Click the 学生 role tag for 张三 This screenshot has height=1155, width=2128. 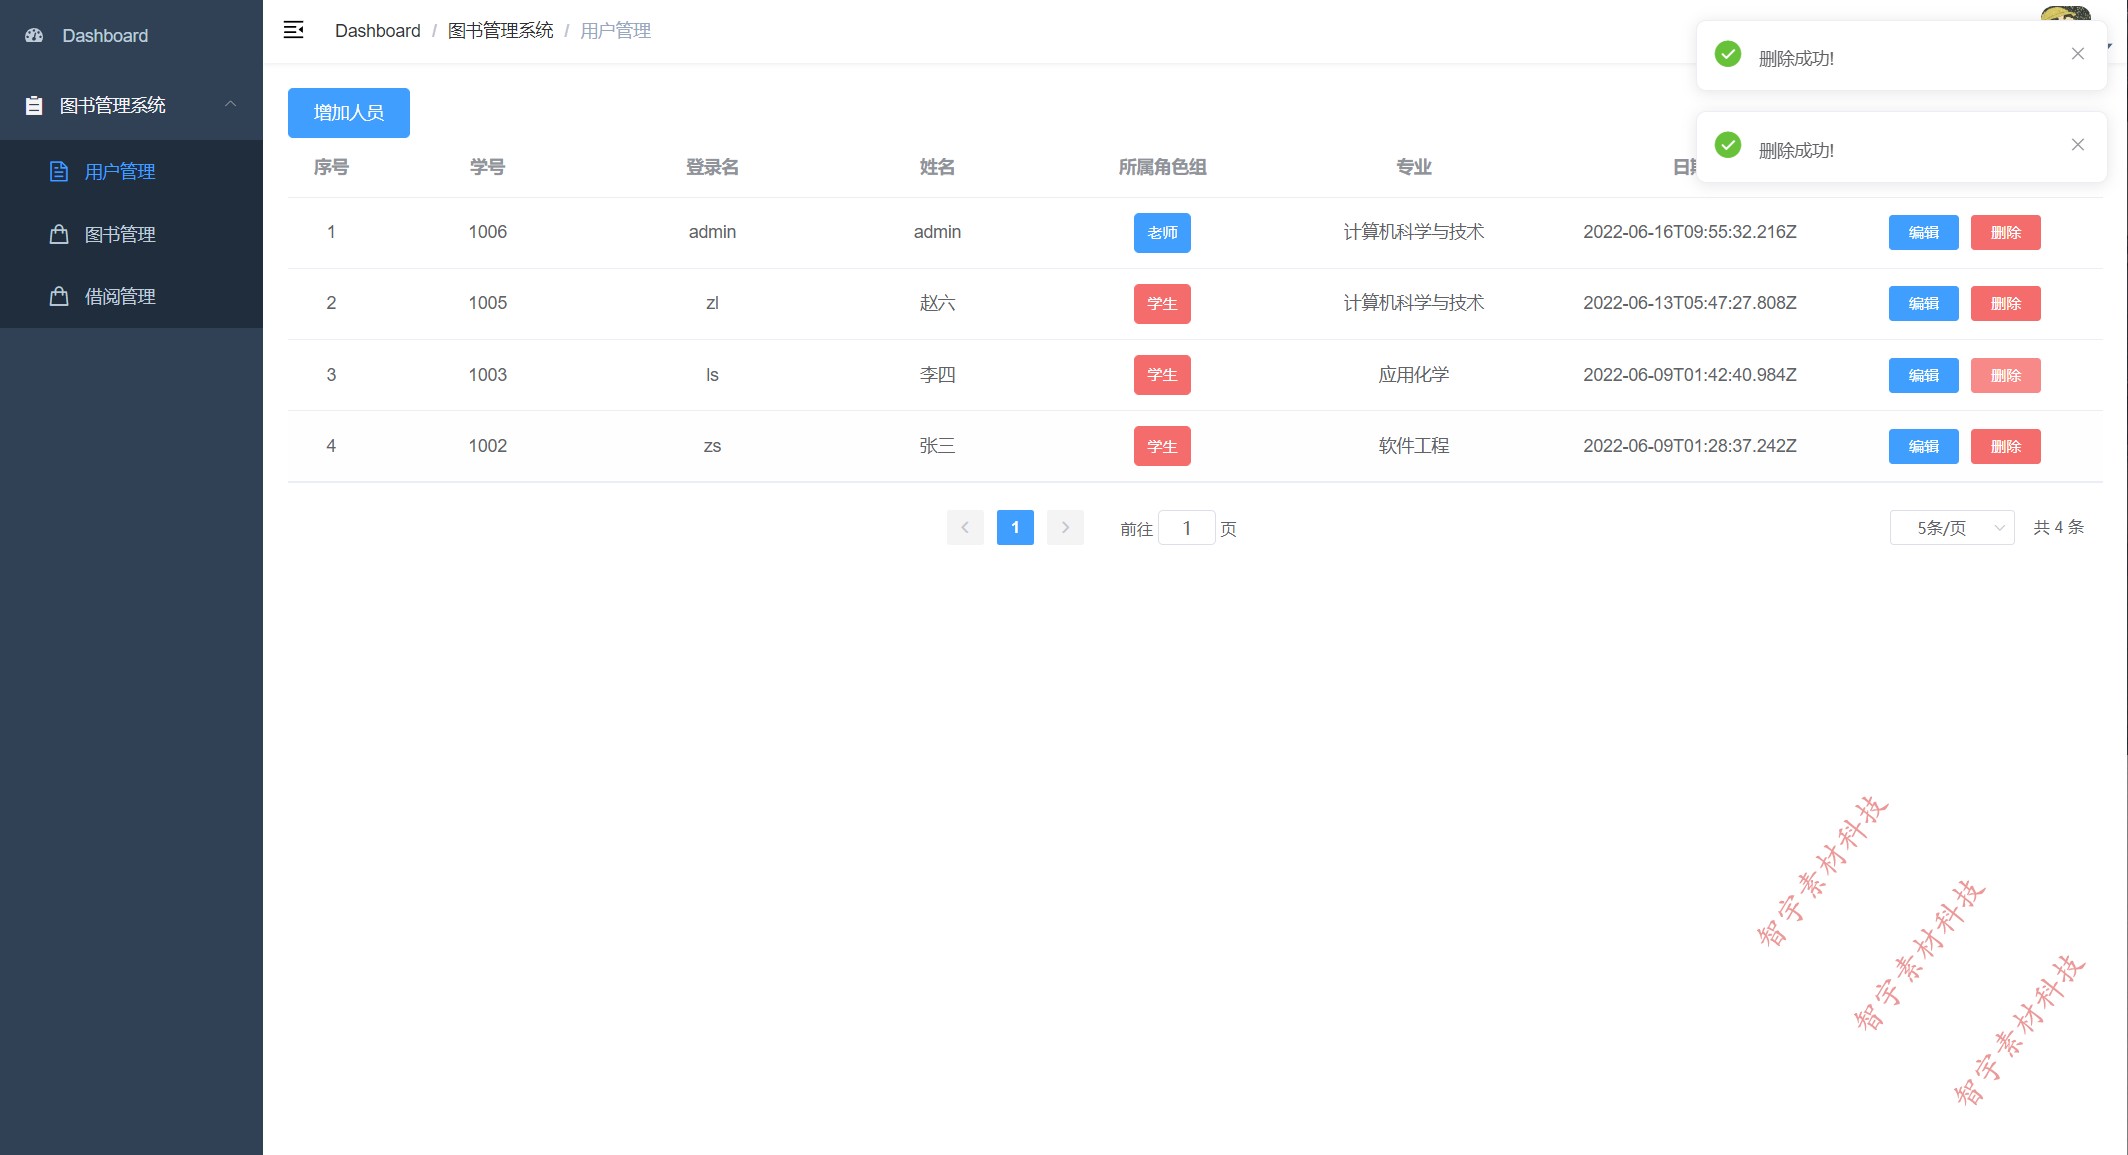1162,447
